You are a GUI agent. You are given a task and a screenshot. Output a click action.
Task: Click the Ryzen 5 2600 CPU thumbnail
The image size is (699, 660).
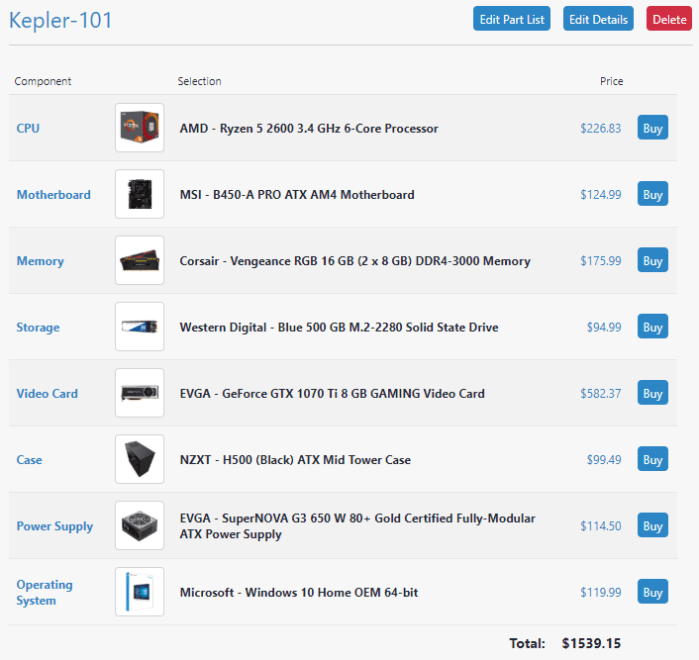139,128
